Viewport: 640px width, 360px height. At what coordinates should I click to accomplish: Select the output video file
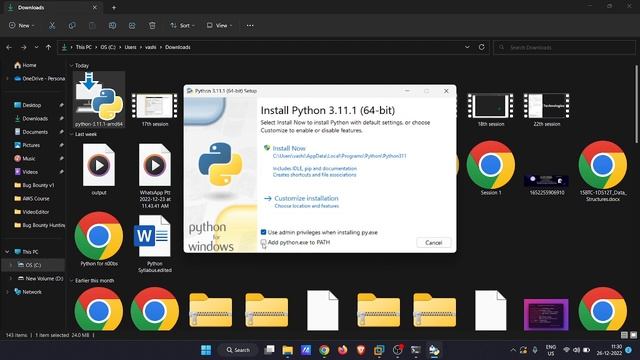99,169
